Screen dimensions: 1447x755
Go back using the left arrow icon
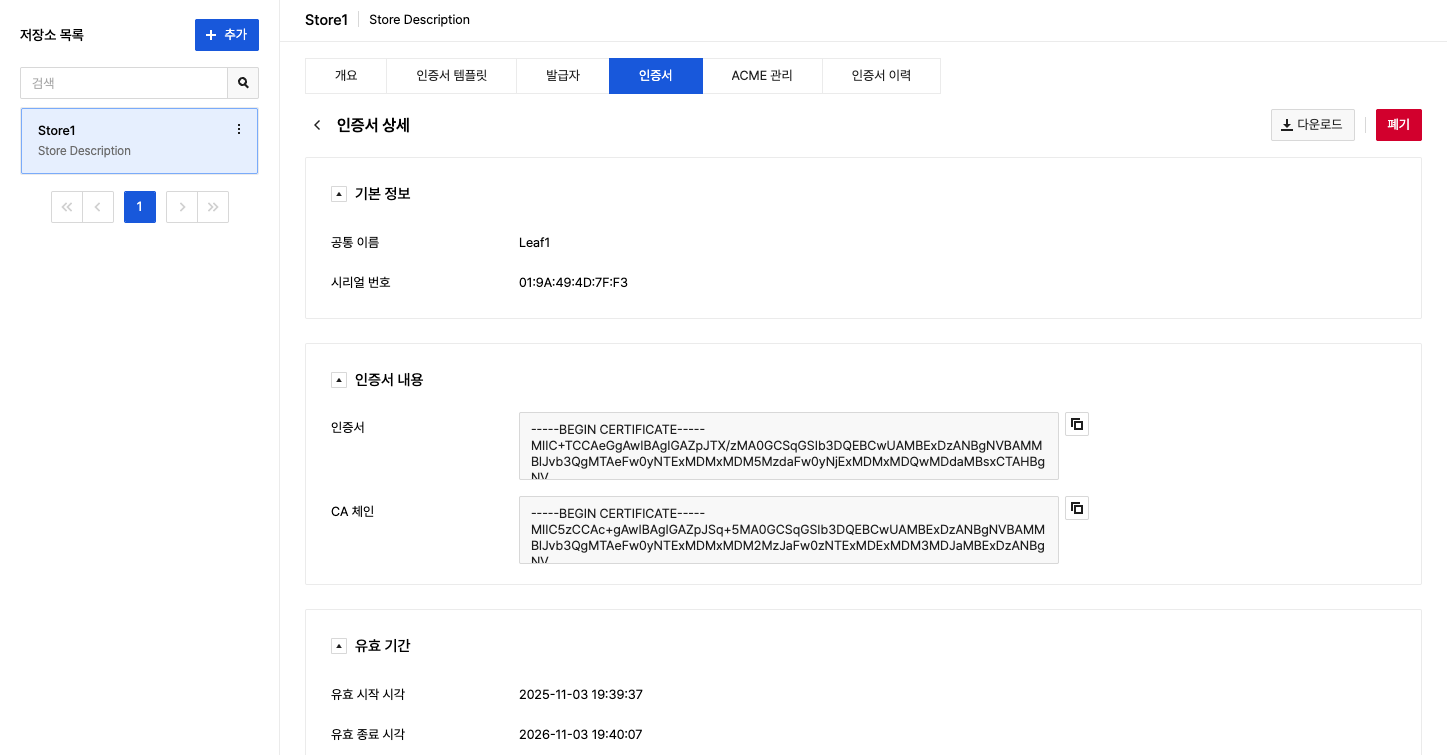pyautogui.click(x=317, y=125)
